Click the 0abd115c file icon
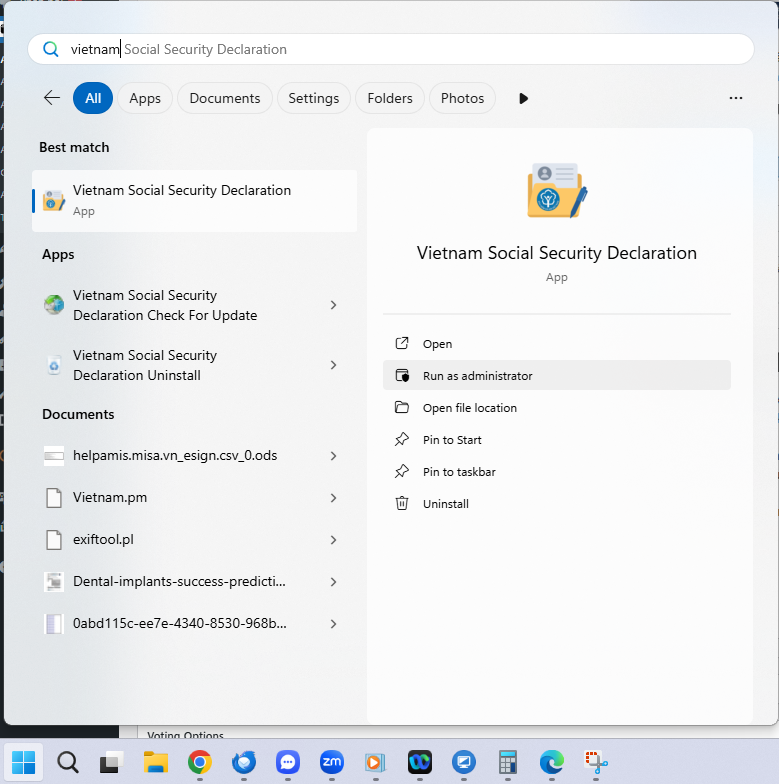This screenshot has width=779, height=784. (x=54, y=624)
